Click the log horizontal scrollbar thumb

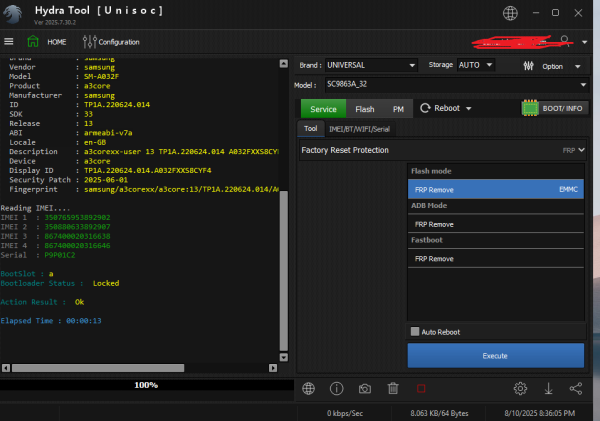click(98, 368)
